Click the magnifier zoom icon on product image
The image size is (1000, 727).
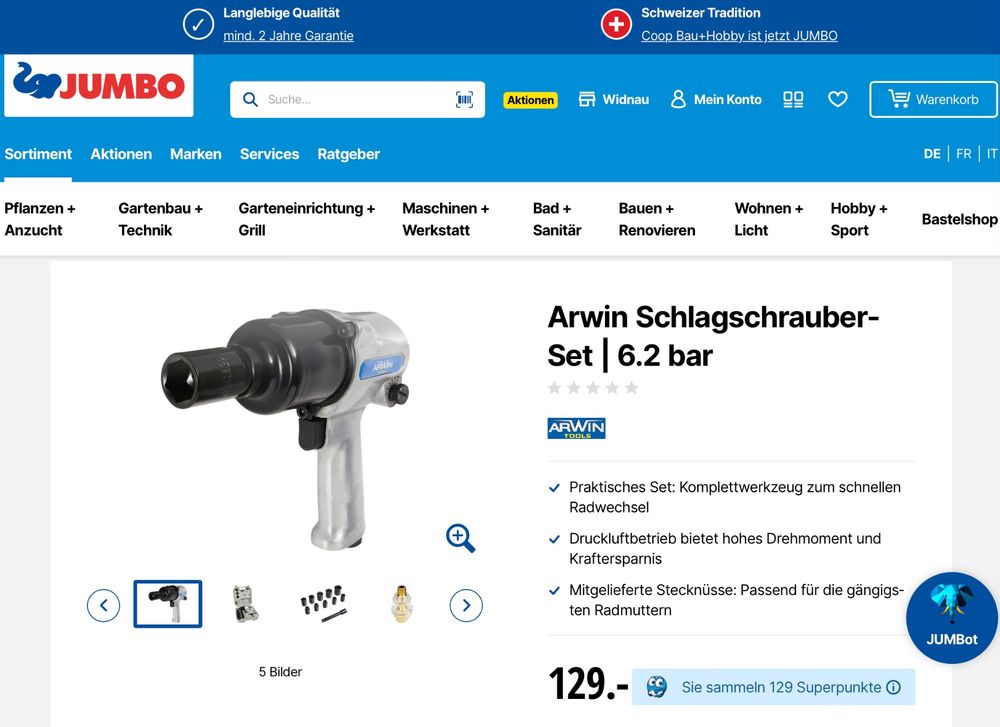pos(460,538)
